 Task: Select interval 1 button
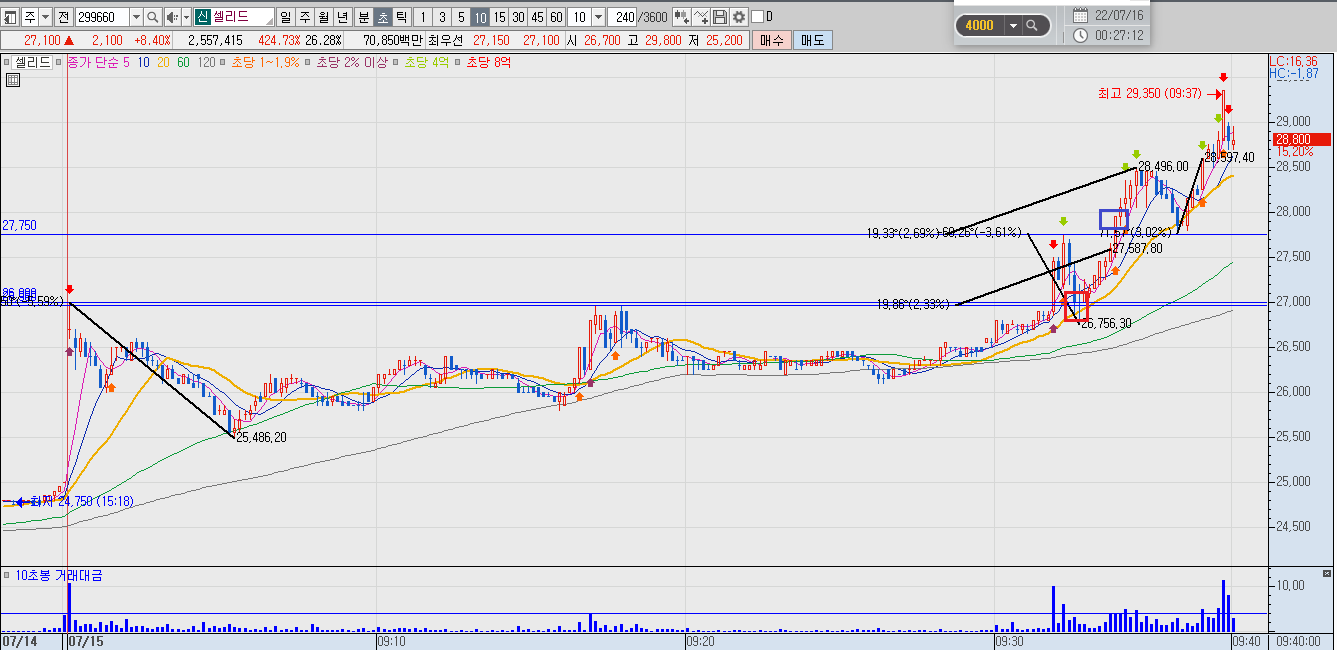point(423,17)
